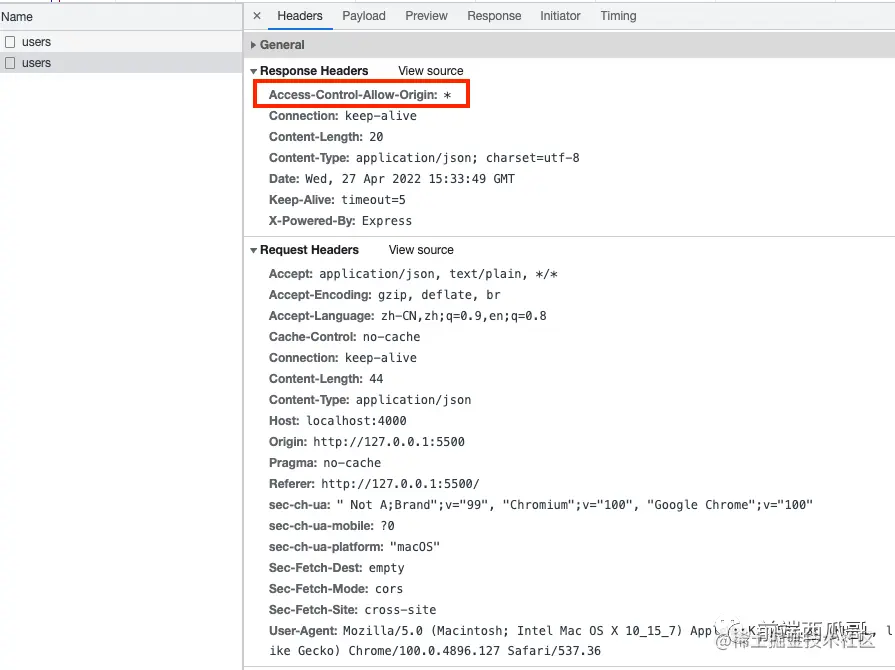Select the response Connection: keep-alive line
The image size is (895, 670).
342,116
